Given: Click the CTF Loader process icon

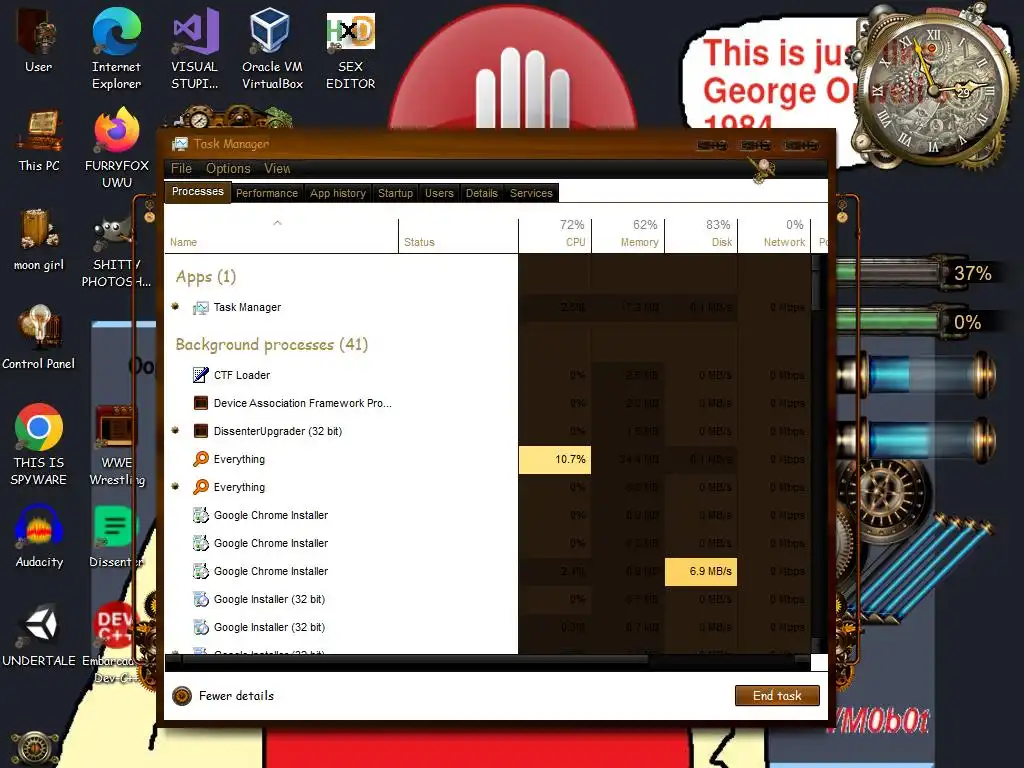Looking at the screenshot, I should pos(200,375).
